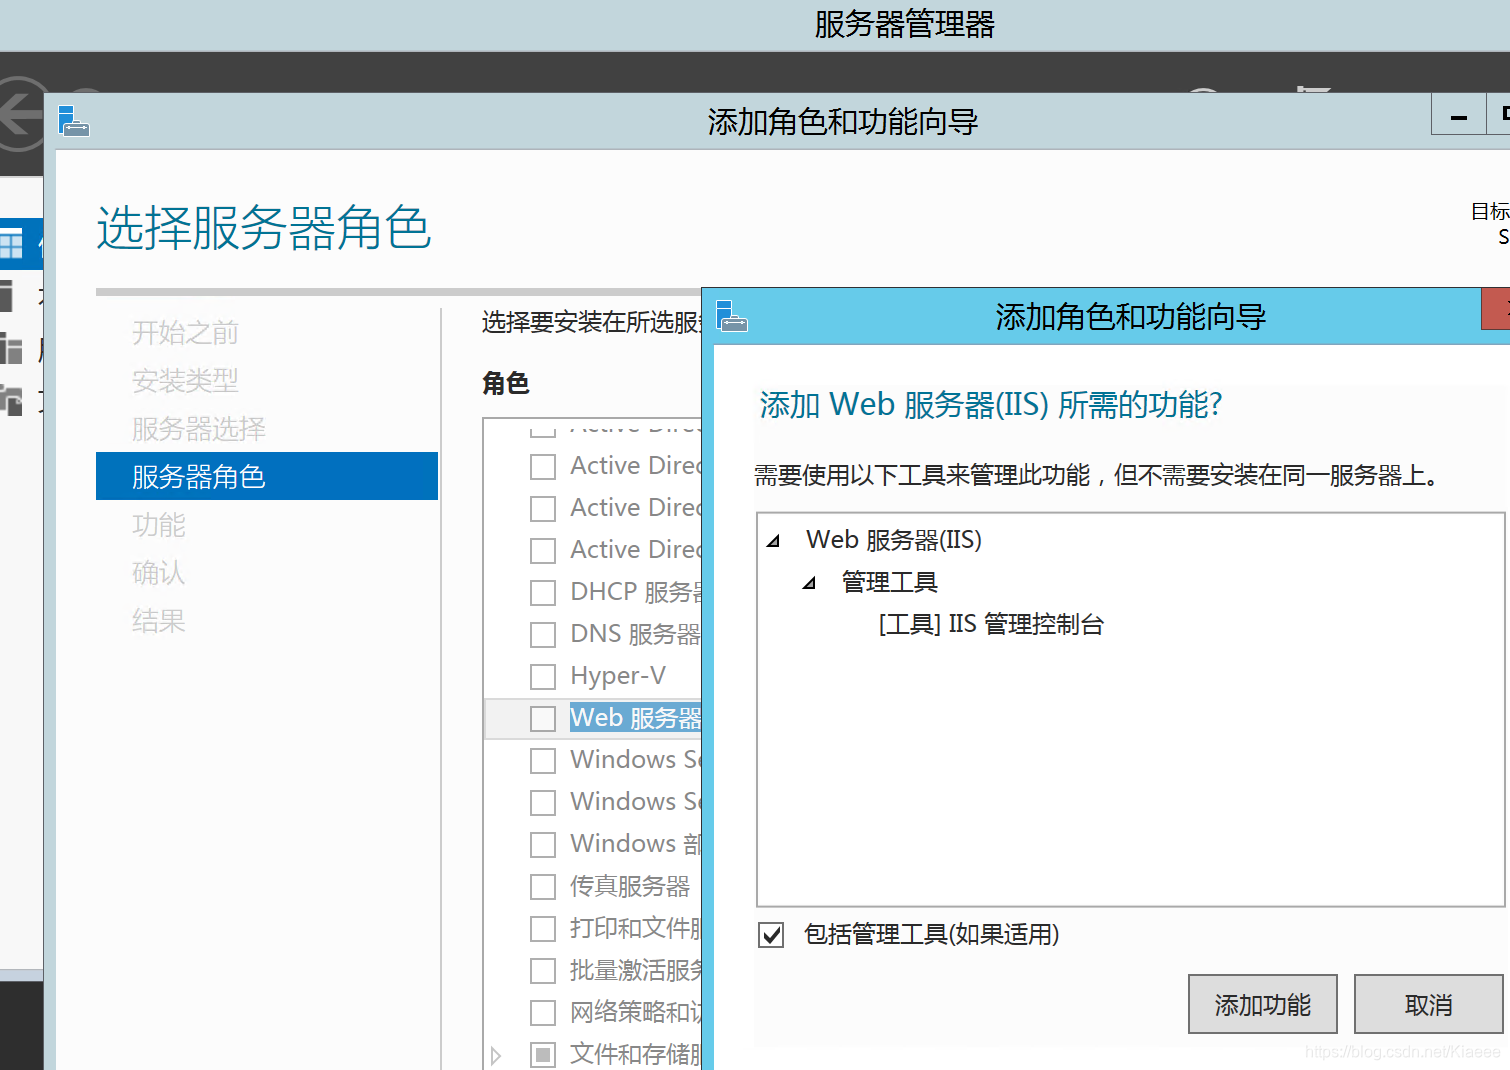
Task: Tick the 批量激活服务 role checkbox
Action: 543,971
